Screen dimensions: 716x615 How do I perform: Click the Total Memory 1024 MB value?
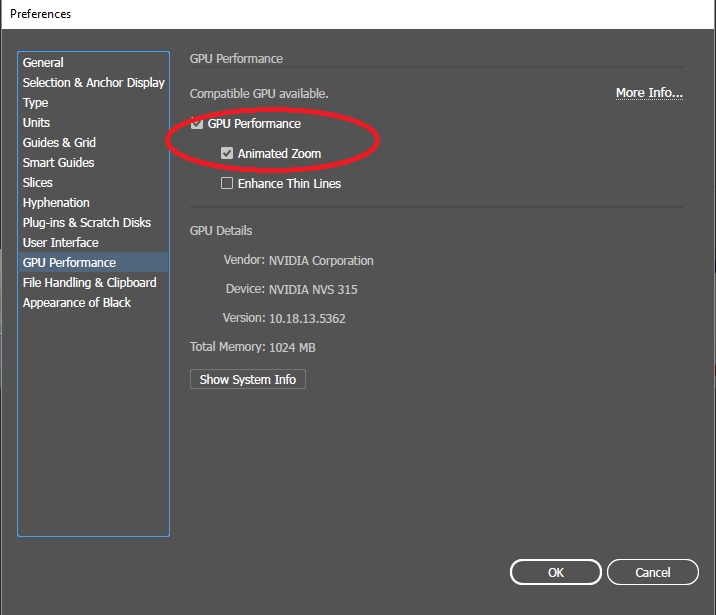(x=292, y=347)
